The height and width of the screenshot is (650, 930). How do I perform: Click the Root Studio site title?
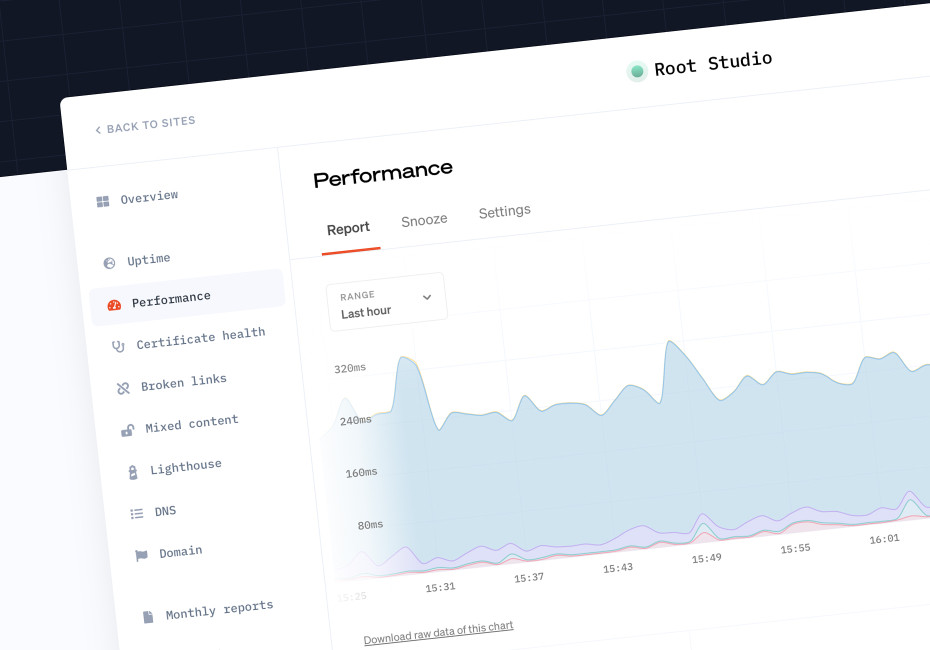coord(713,63)
